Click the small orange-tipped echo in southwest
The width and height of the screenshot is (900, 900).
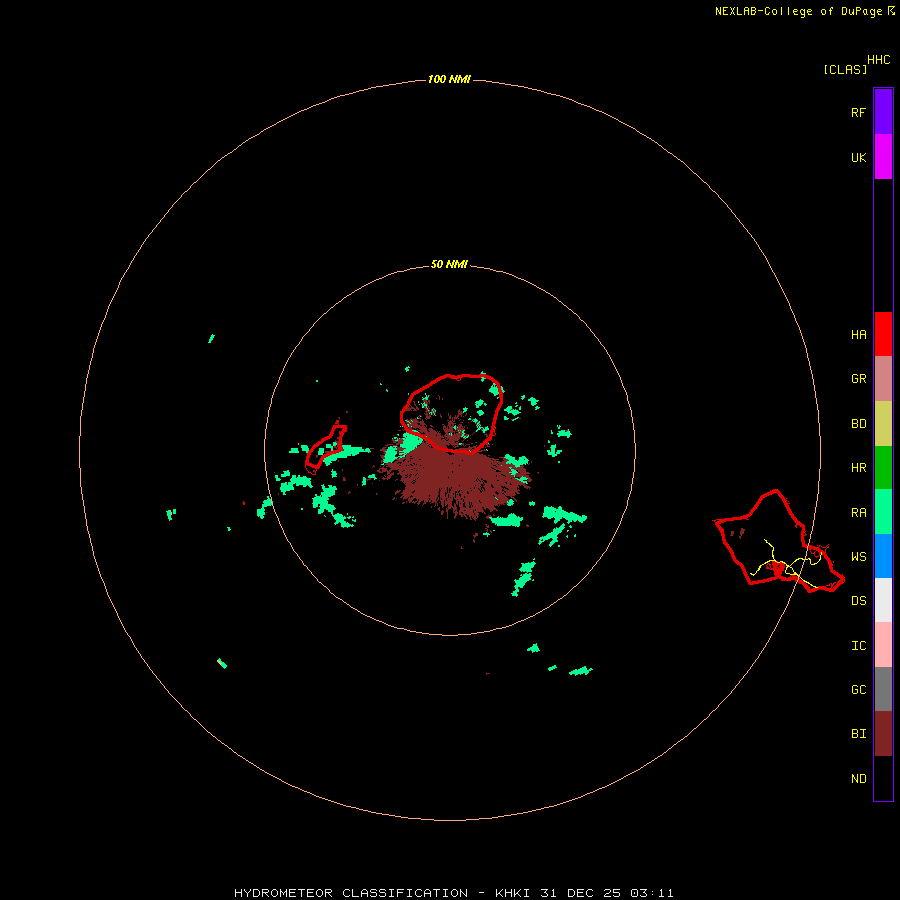coord(222,664)
